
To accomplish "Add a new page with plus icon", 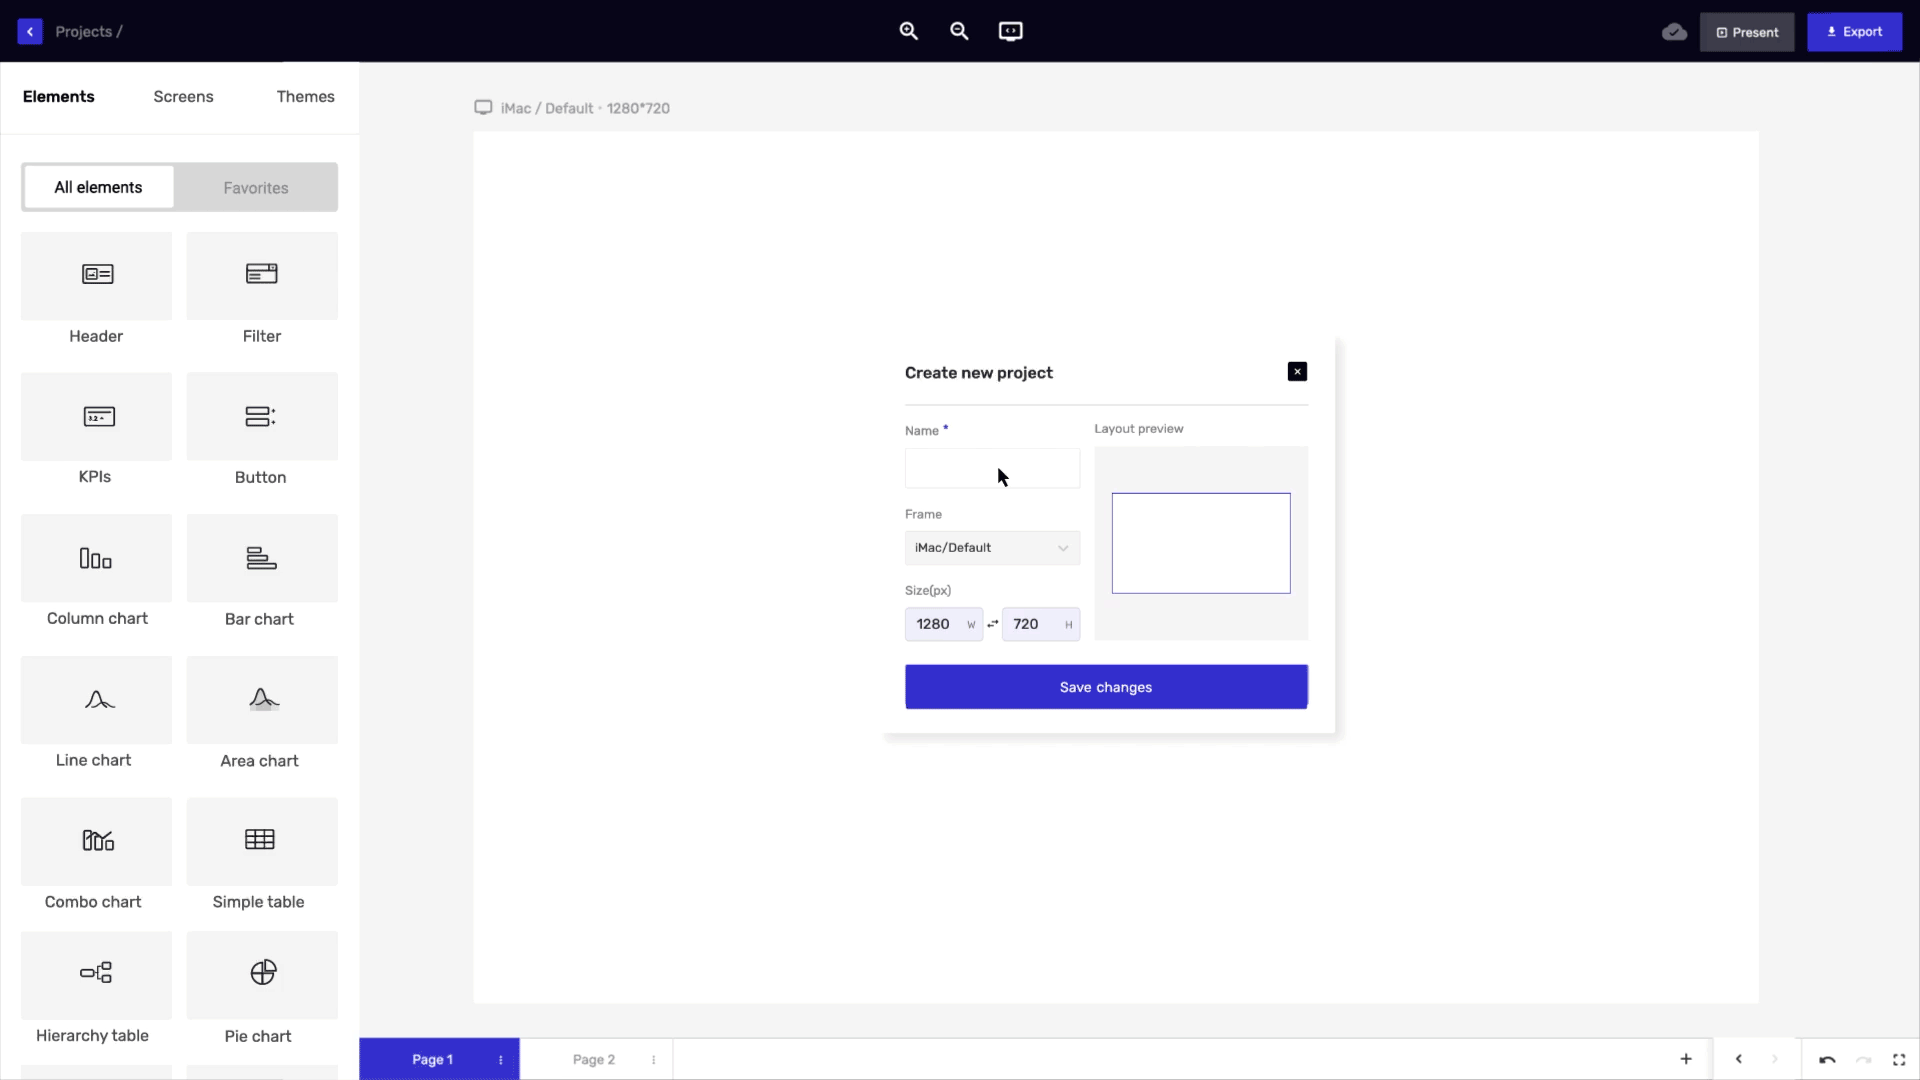I will tap(1686, 1059).
